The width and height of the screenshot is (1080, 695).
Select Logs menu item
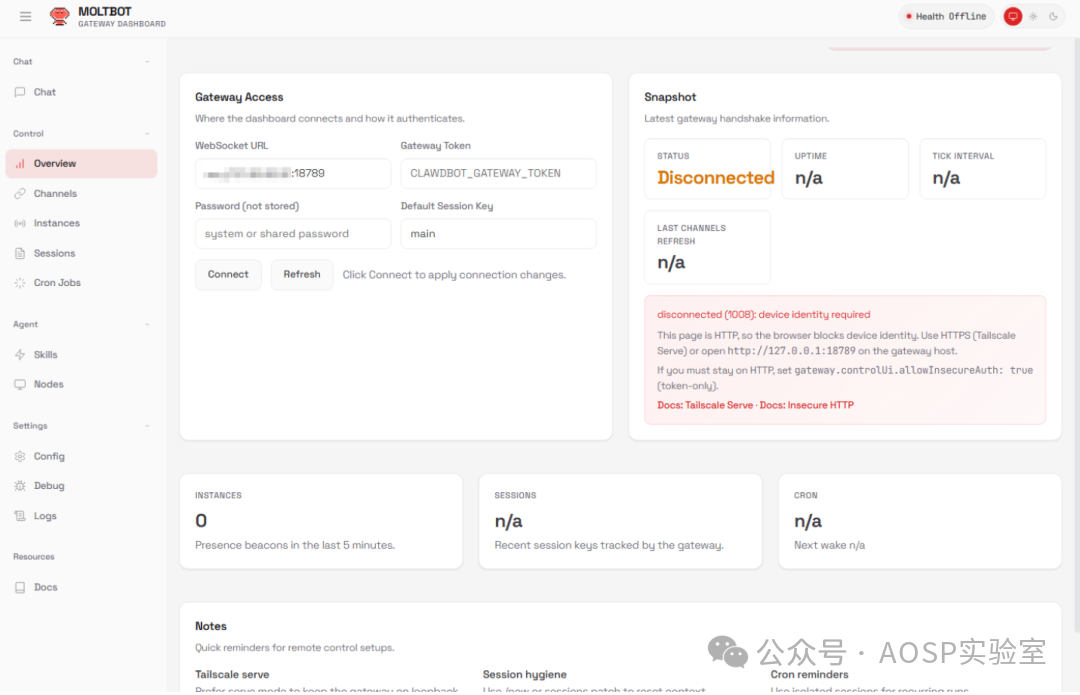tap(45, 516)
